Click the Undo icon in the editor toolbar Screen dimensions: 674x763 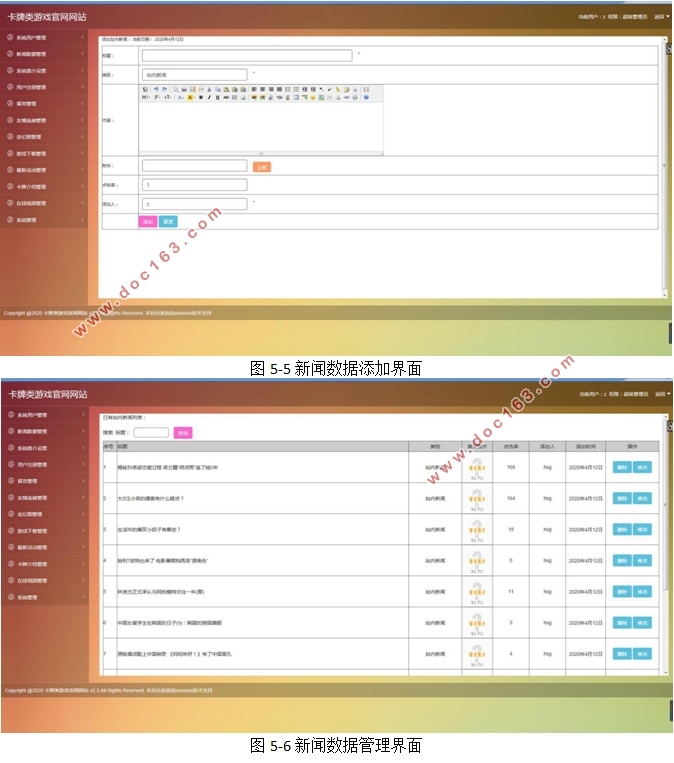coord(156,89)
